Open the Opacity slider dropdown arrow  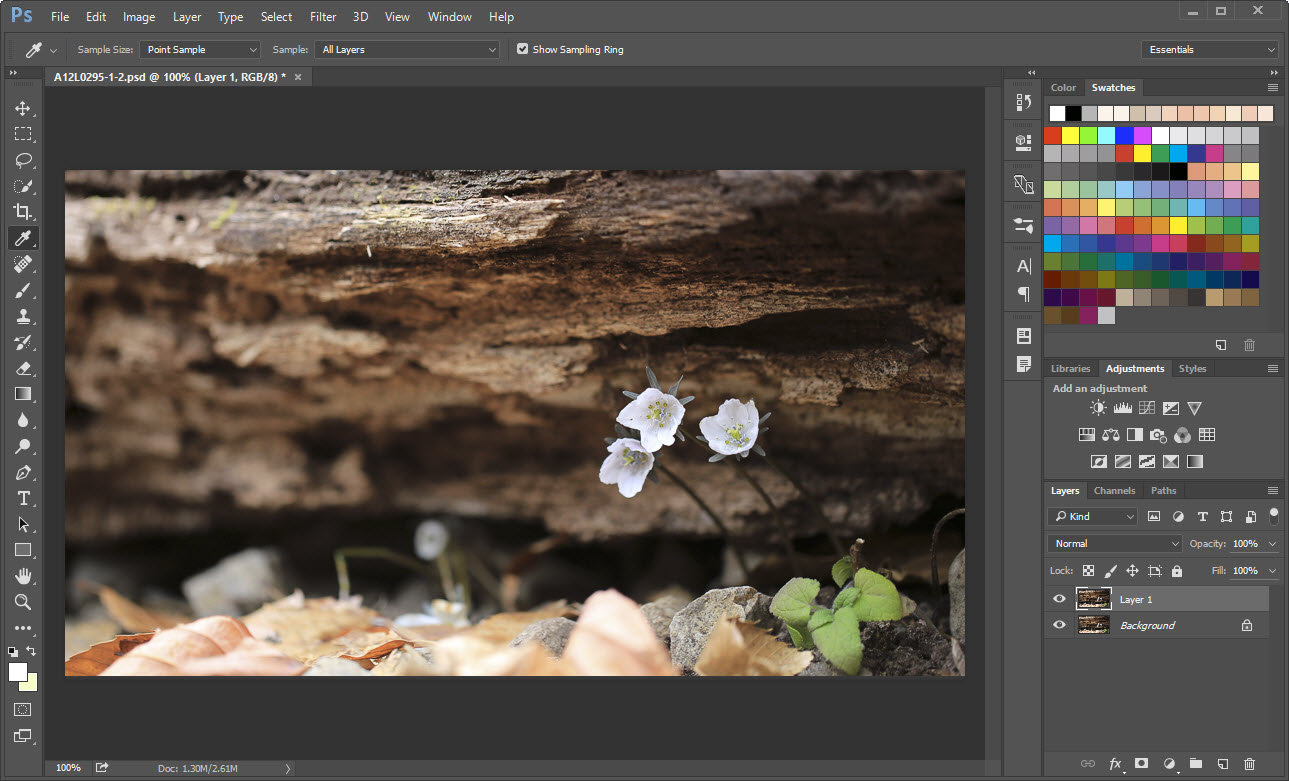[1272, 544]
